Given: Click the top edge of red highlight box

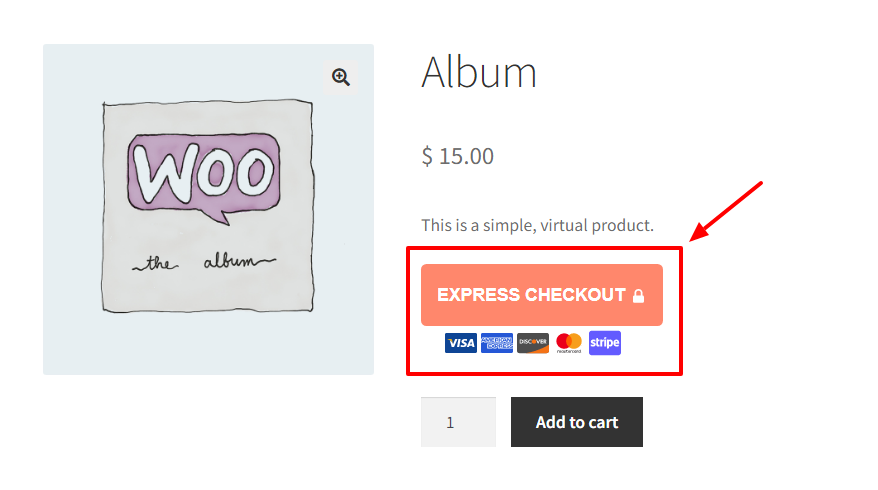Looking at the screenshot, I should (x=544, y=247).
